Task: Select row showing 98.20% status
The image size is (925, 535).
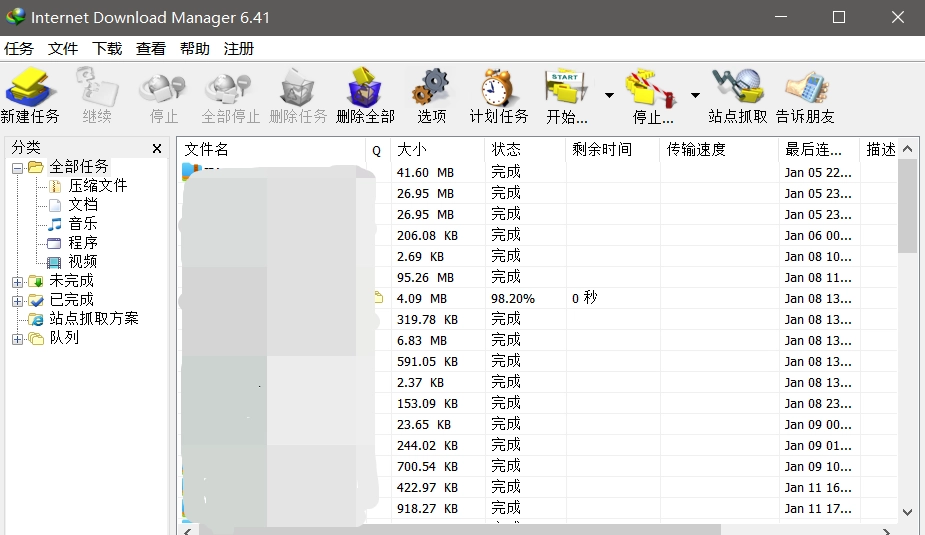Action: 537,298
